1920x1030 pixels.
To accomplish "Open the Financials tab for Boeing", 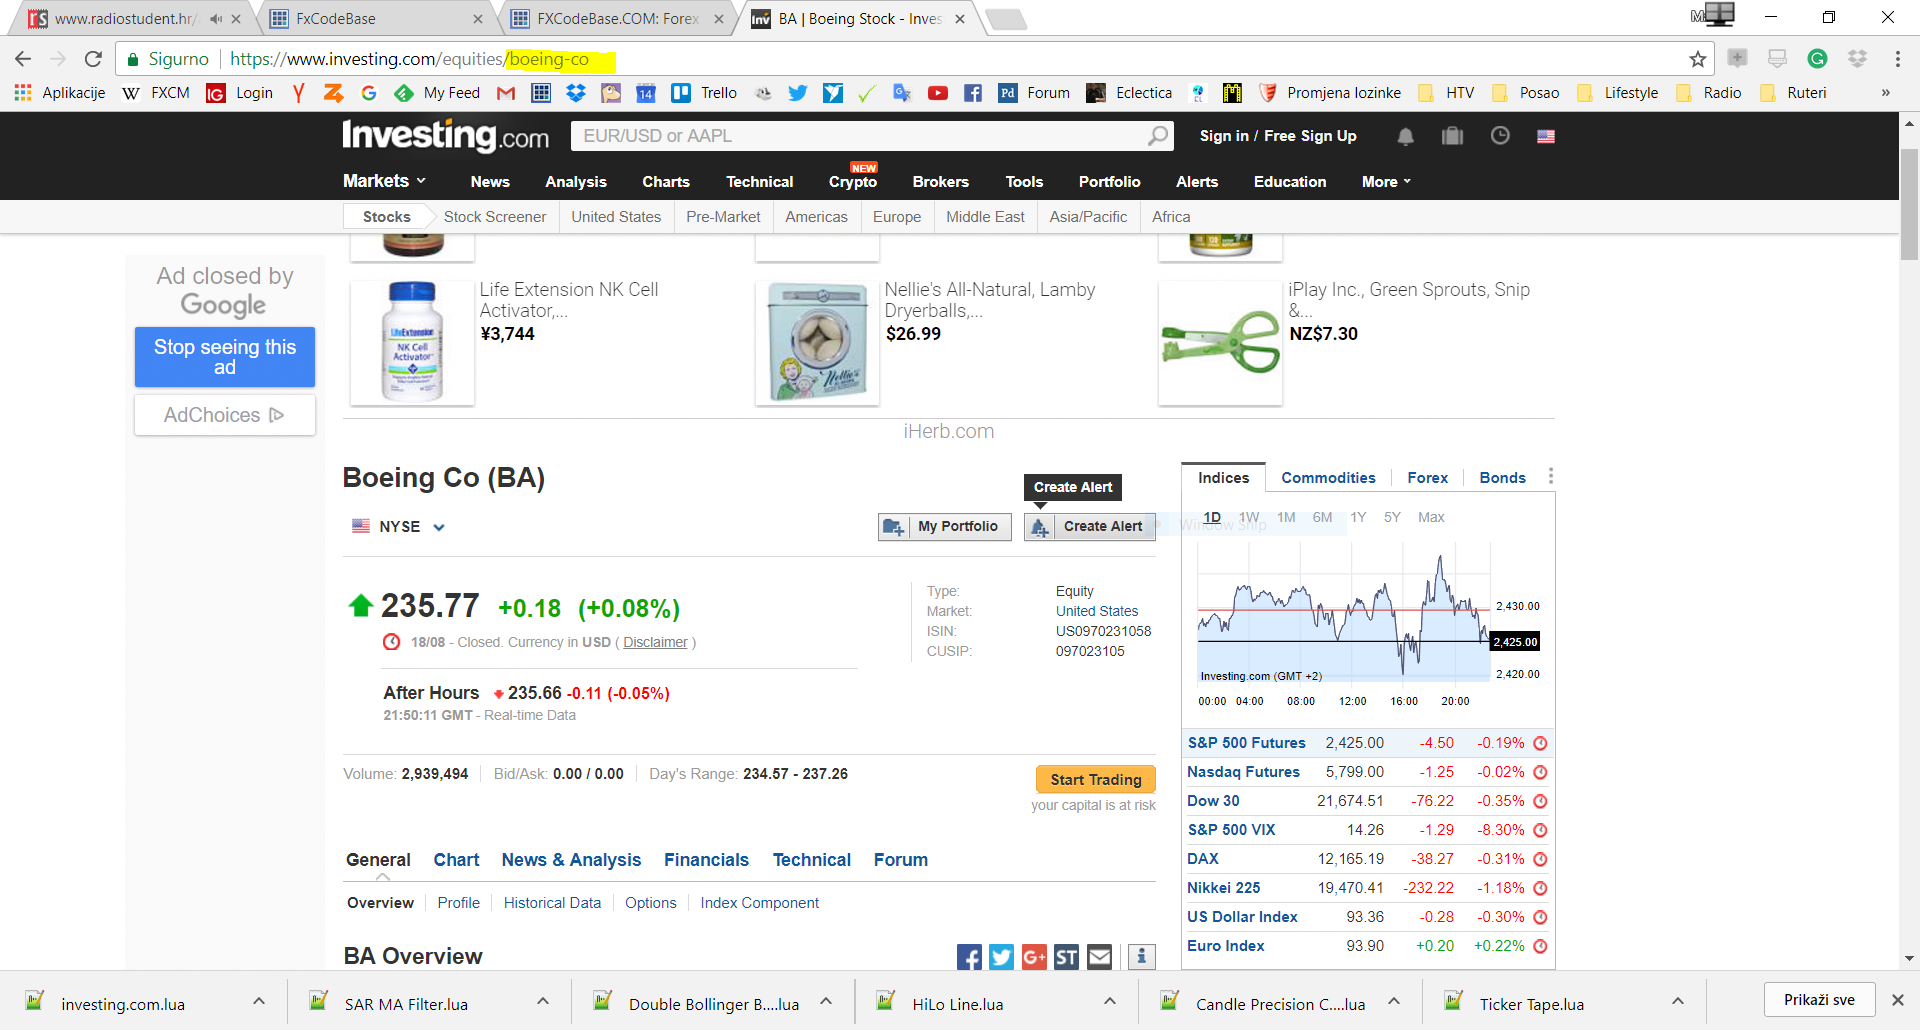I will click(706, 860).
